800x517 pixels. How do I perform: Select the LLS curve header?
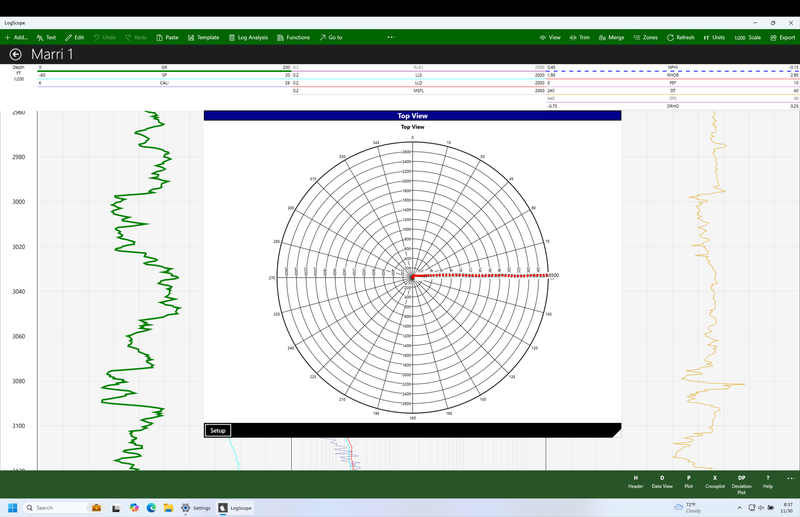418,75
